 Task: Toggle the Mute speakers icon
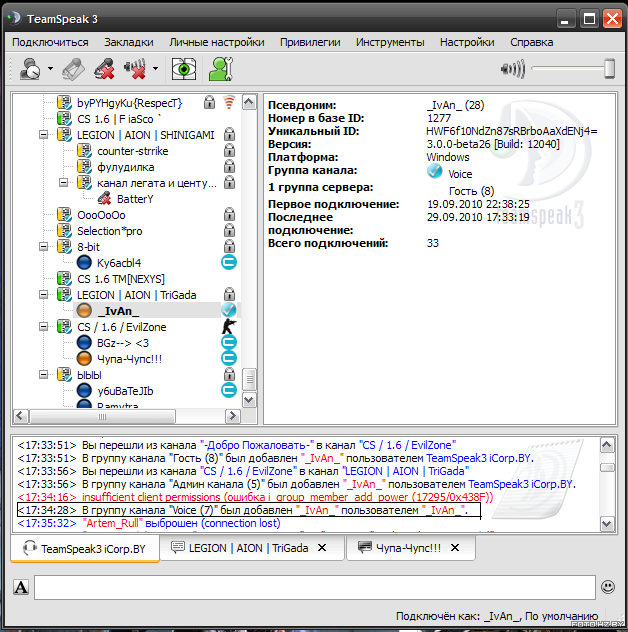point(135,69)
